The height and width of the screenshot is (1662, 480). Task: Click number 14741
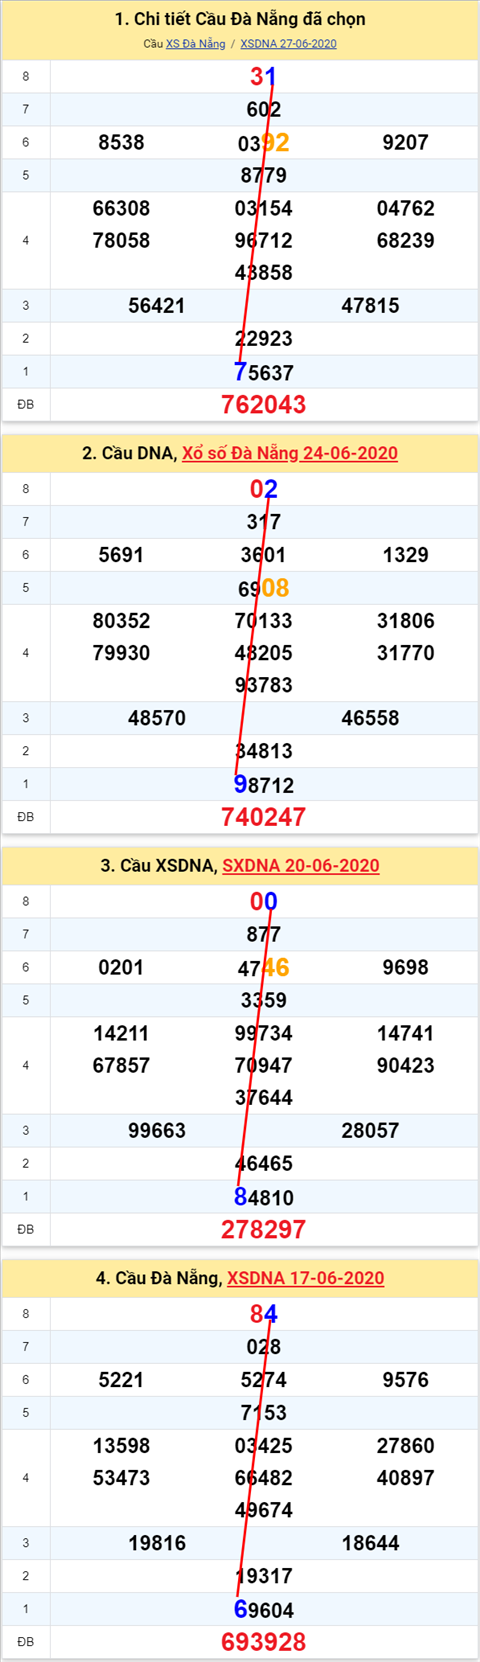click(406, 1034)
